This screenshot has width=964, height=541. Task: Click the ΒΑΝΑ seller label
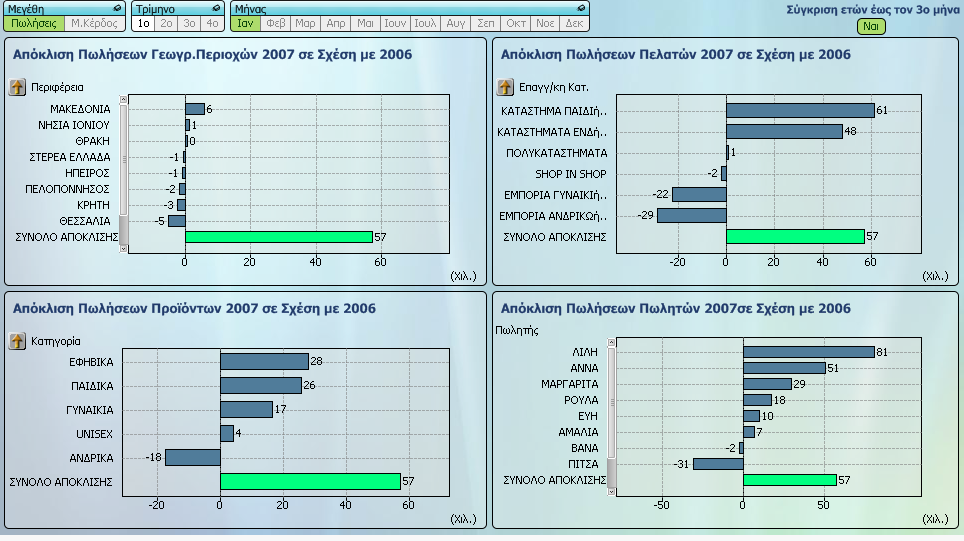tap(585, 448)
